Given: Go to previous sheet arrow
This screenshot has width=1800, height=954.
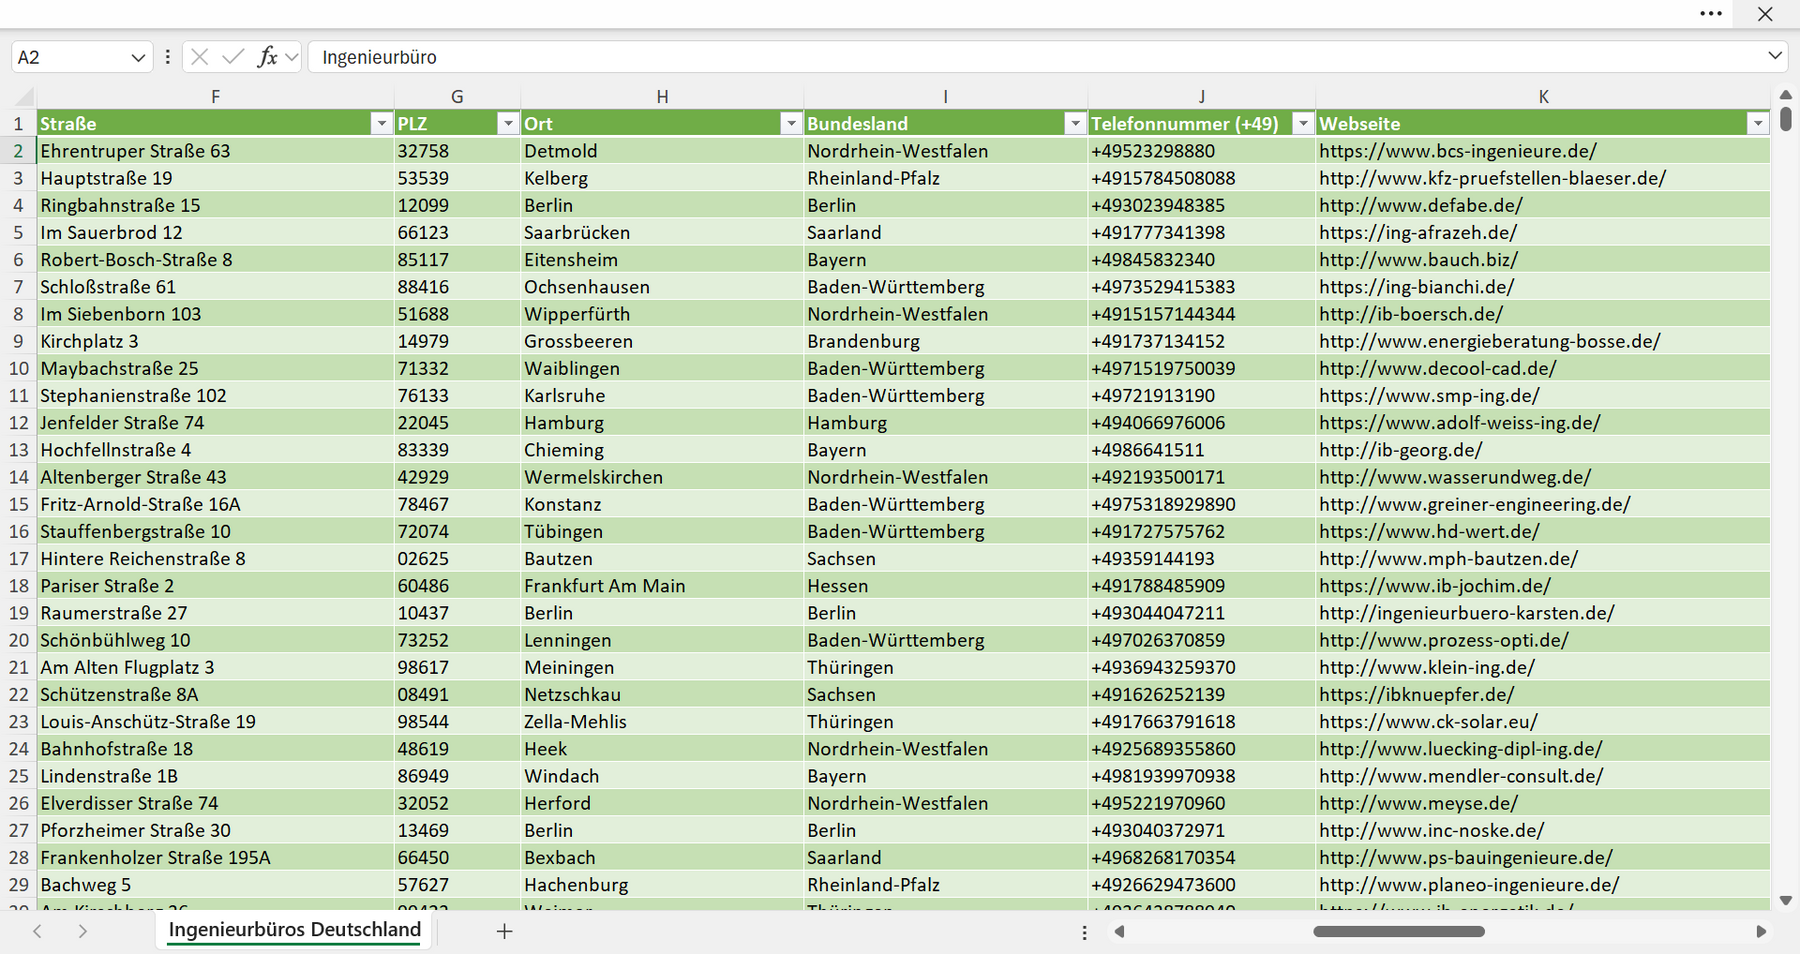Looking at the screenshot, I should point(37,931).
